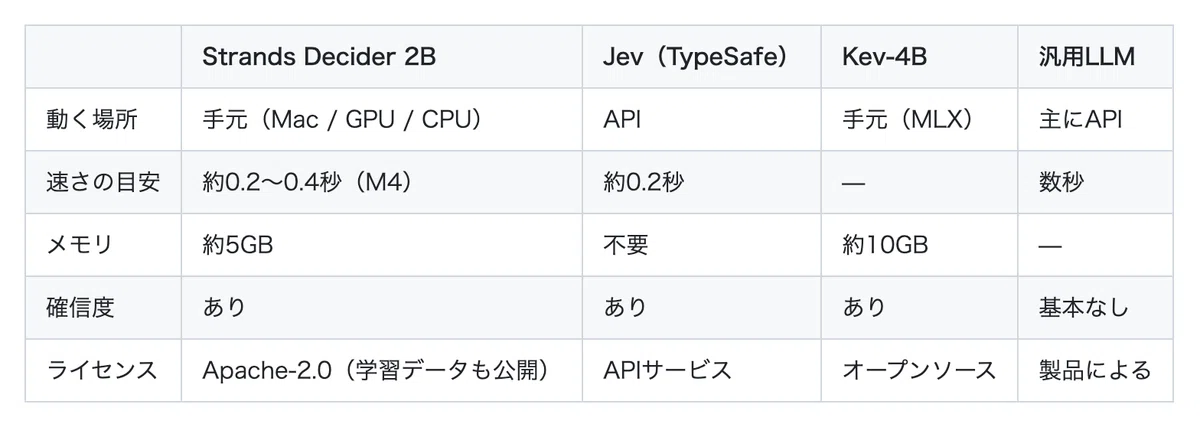
Task: Click the APIサービス license cell
Action: point(667,370)
